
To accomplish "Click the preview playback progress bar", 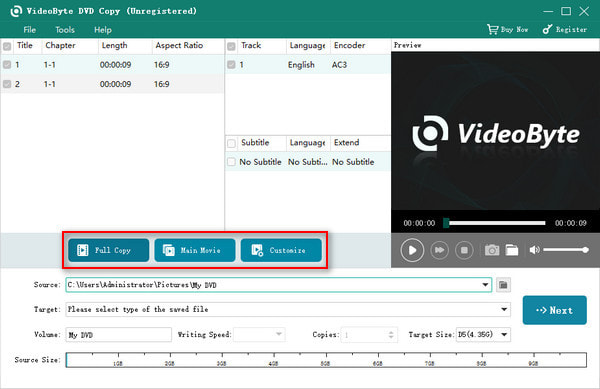I will [495, 223].
